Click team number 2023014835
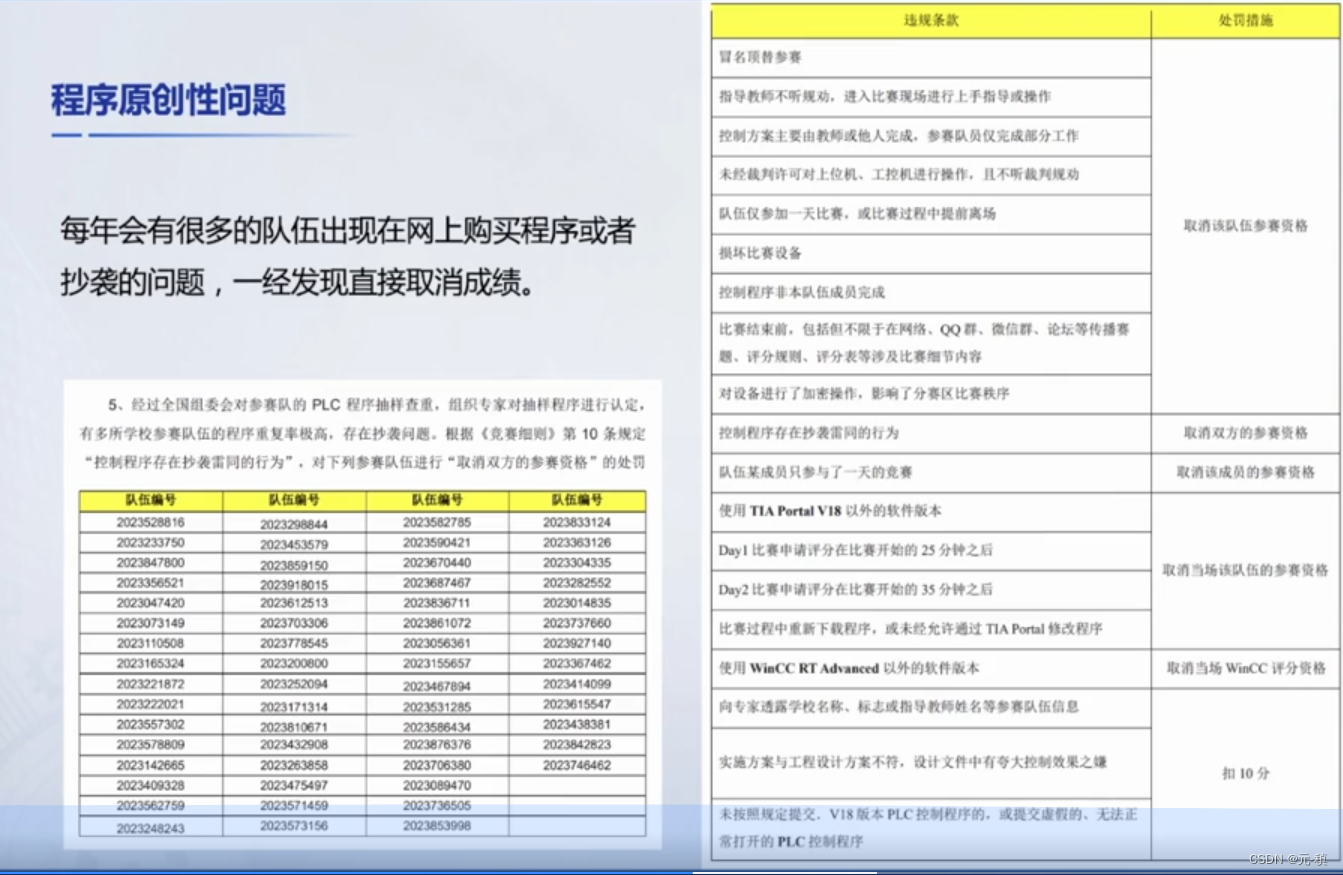Viewport: 1343px width, 875px height. (577, 603)
